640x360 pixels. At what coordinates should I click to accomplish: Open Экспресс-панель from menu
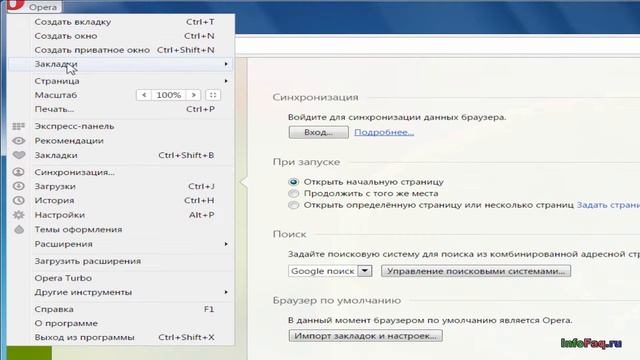point(121,127)
